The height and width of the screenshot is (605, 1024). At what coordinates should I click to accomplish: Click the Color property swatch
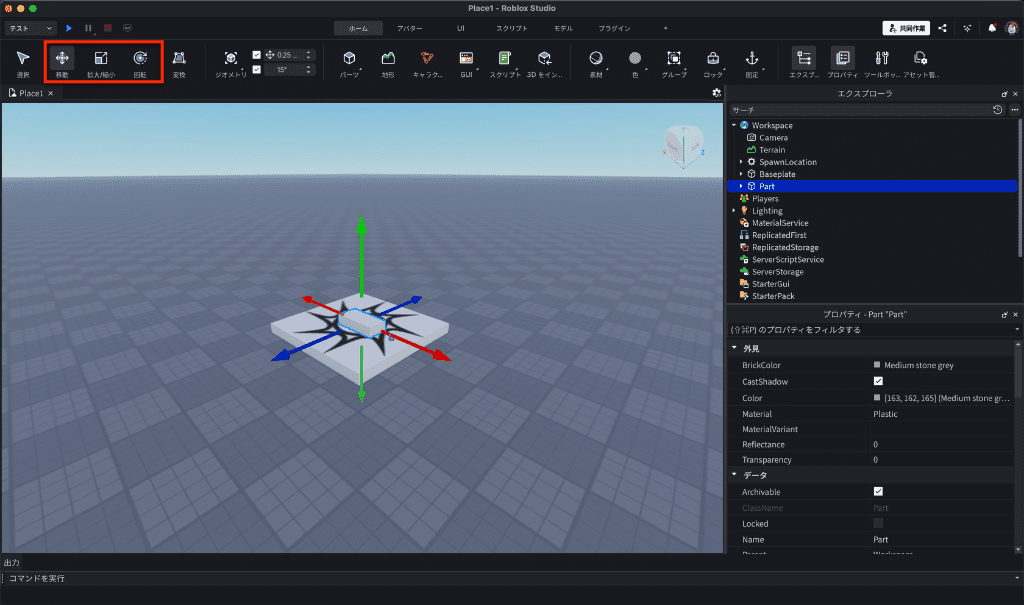pyautogui.click(x=877, y=398)
